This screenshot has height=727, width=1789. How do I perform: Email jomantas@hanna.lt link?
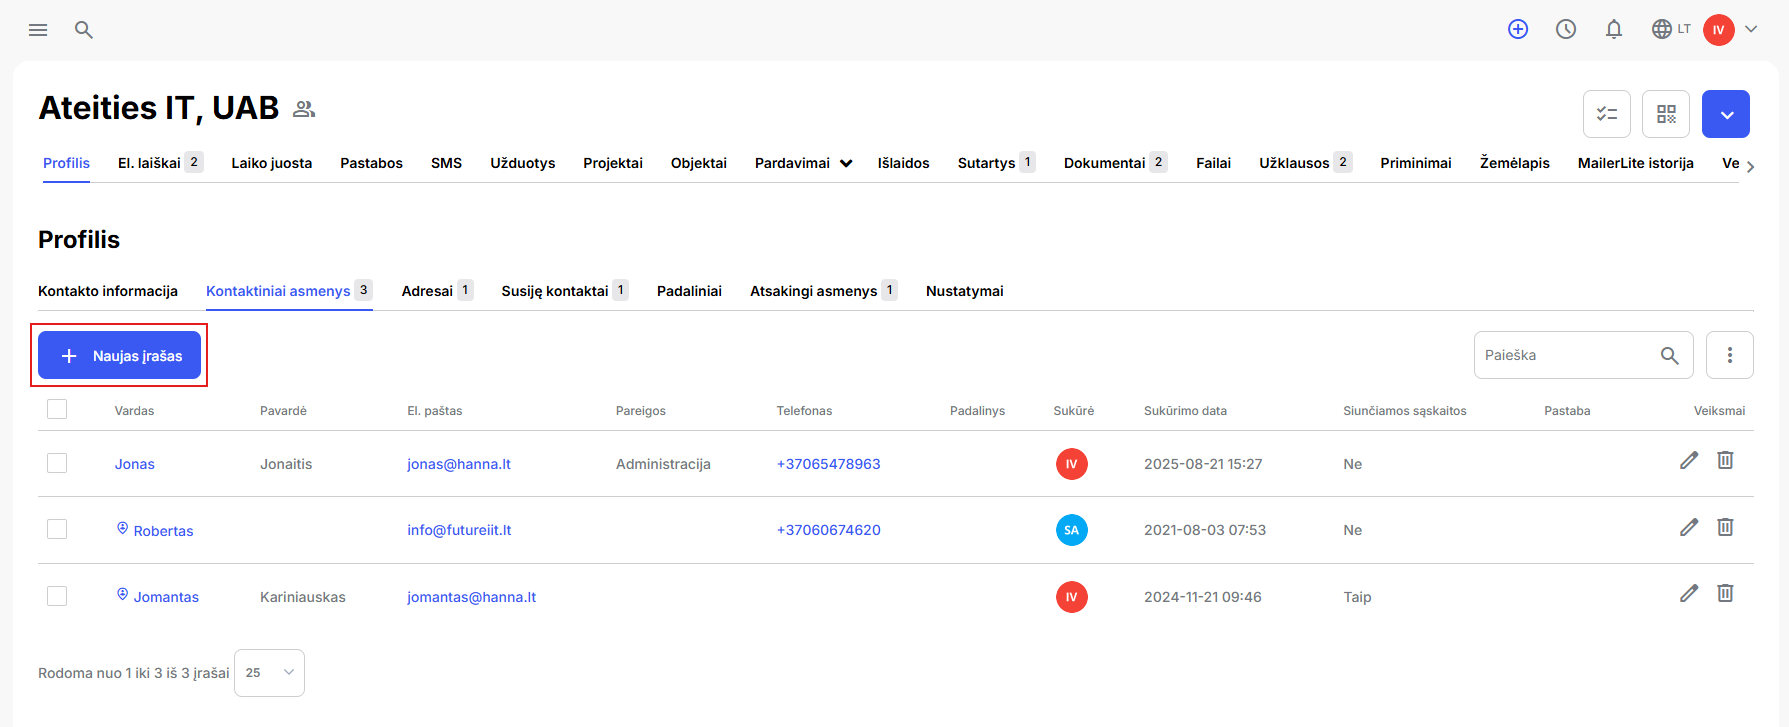(472, 597)
